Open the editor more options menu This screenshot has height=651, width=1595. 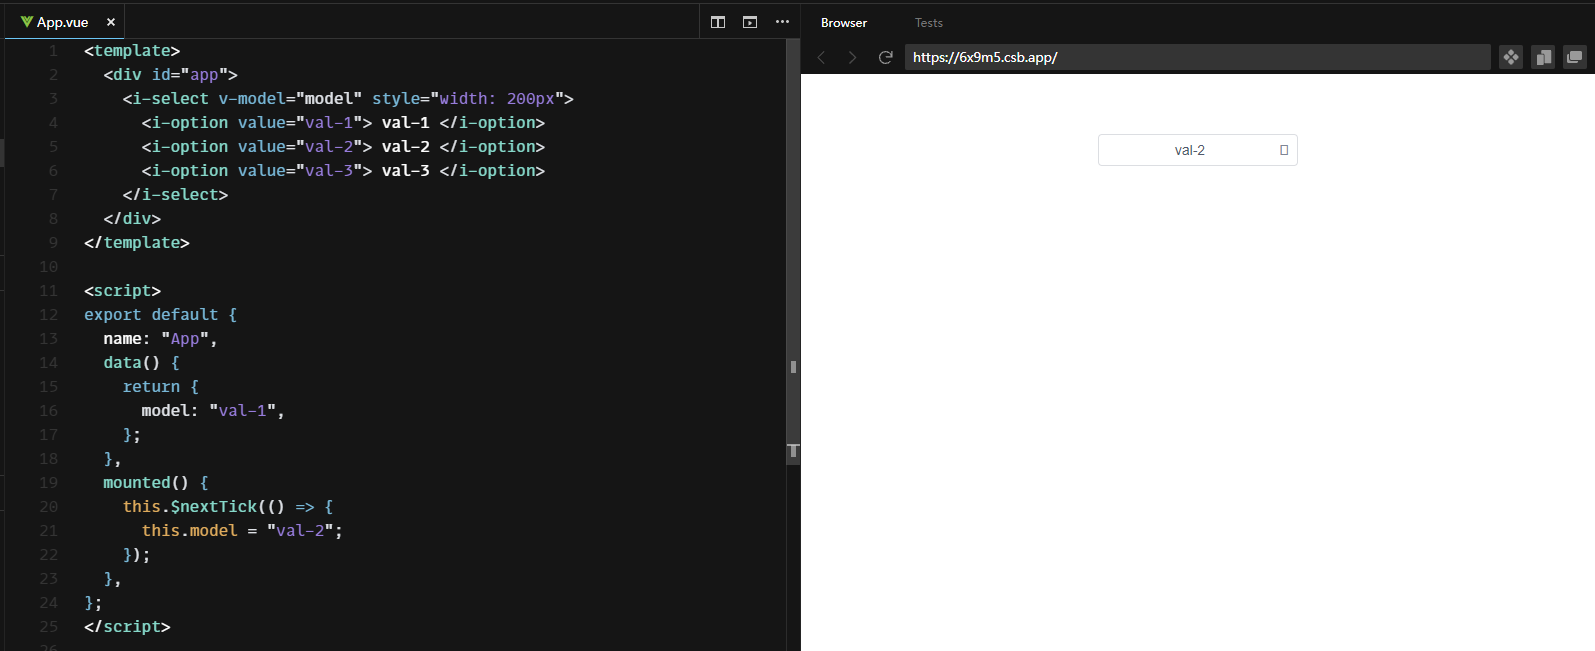782,22
